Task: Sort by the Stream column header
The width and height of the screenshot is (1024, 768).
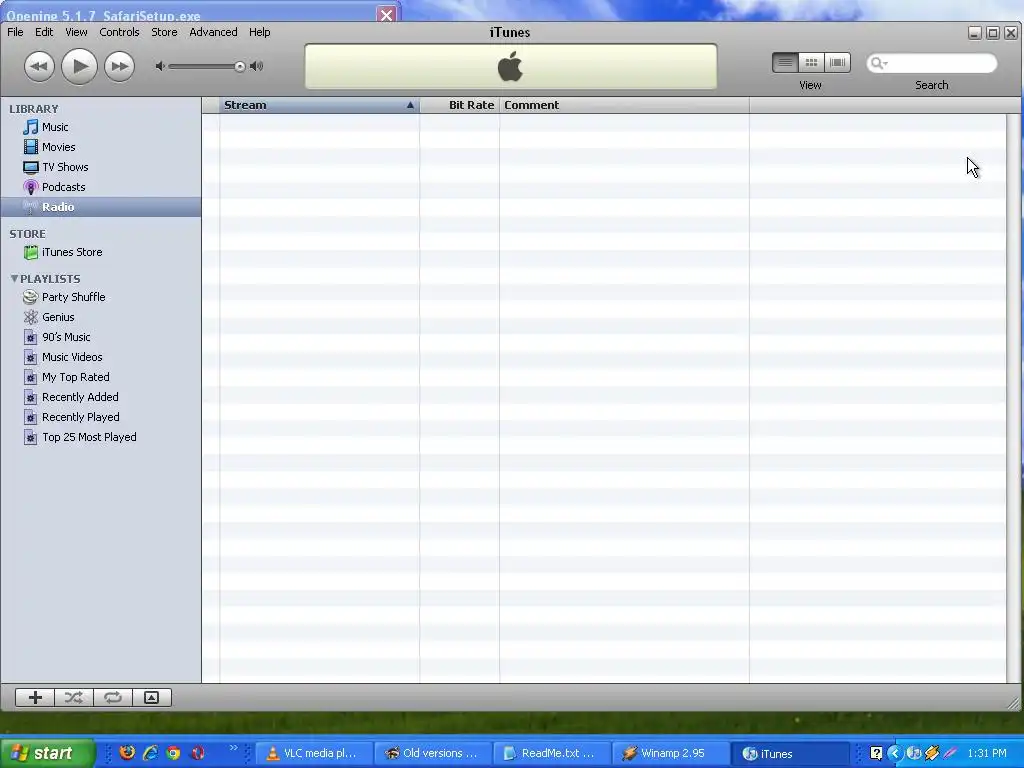Action: click(x=319, y=105)
